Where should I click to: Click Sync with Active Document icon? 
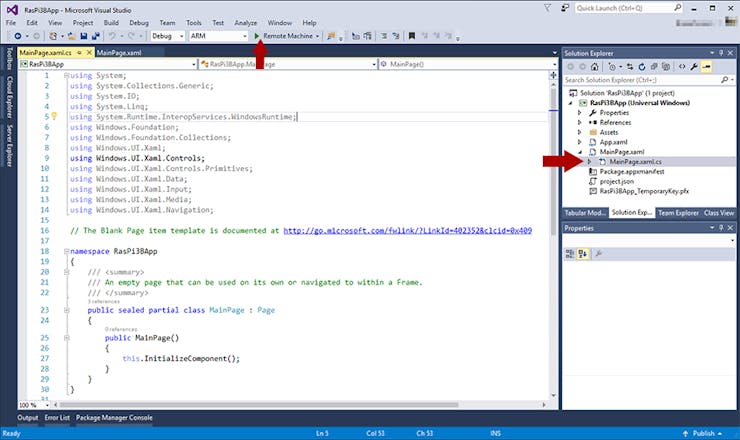630,67
